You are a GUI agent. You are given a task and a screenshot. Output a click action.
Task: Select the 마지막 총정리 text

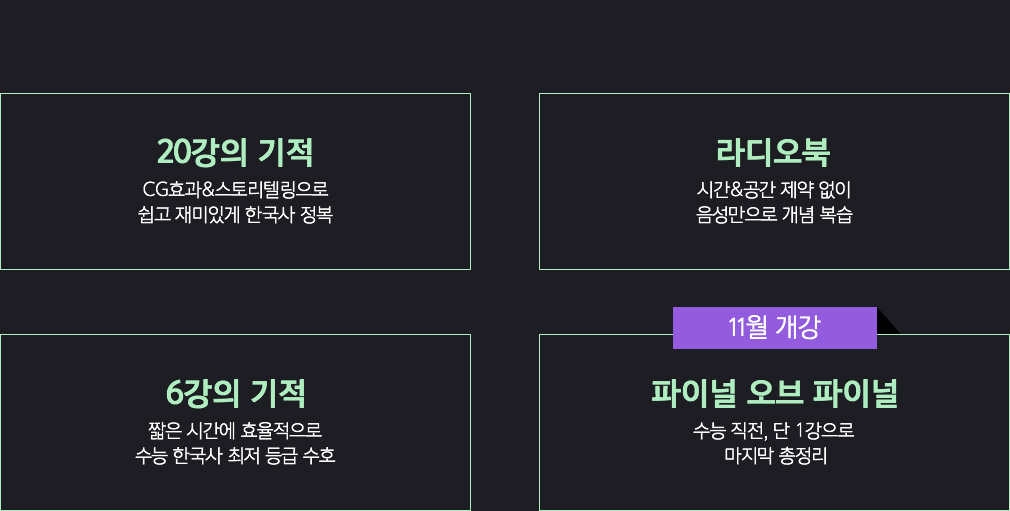point(776,456)
